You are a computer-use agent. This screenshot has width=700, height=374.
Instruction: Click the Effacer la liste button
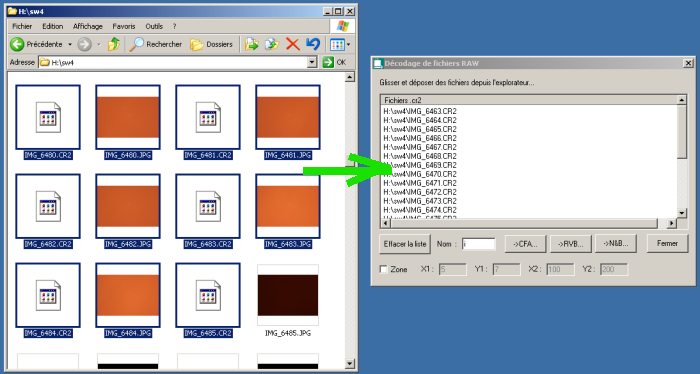405,244
